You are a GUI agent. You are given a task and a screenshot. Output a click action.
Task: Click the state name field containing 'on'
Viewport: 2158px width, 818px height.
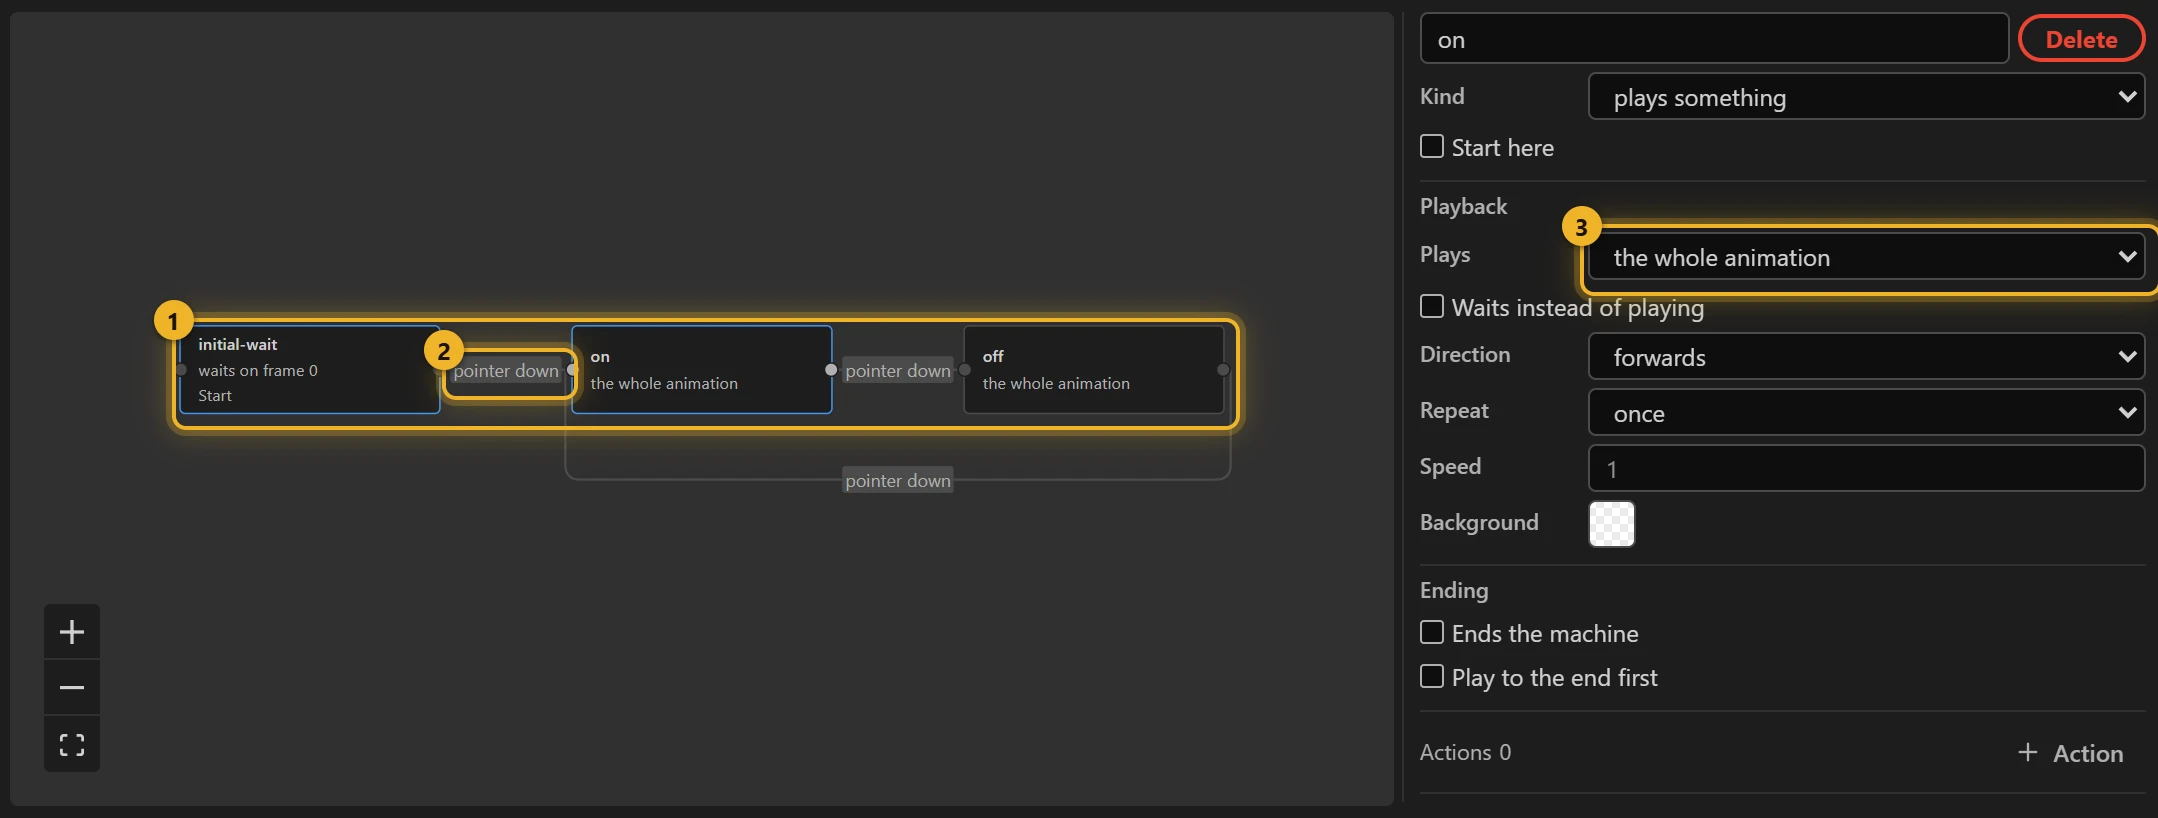pyautogui.click(x=1714, y=40)
